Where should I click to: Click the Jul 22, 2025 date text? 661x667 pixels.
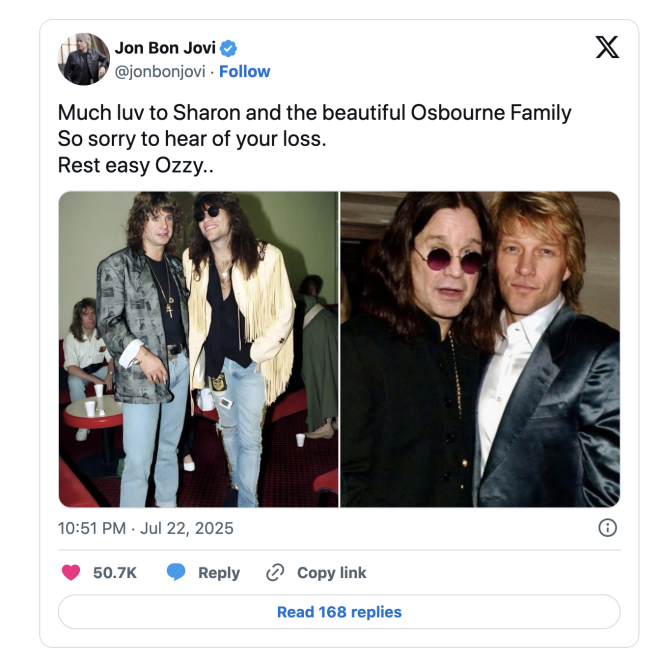tap(187, 528)
